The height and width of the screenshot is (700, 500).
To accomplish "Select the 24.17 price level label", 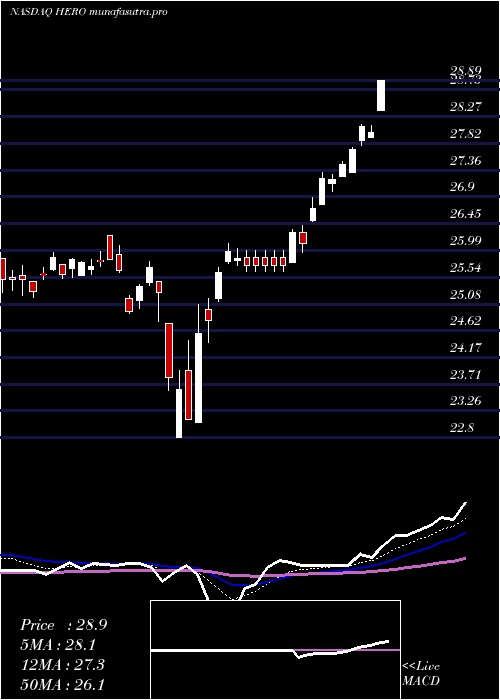I will [x=465, y=347].
